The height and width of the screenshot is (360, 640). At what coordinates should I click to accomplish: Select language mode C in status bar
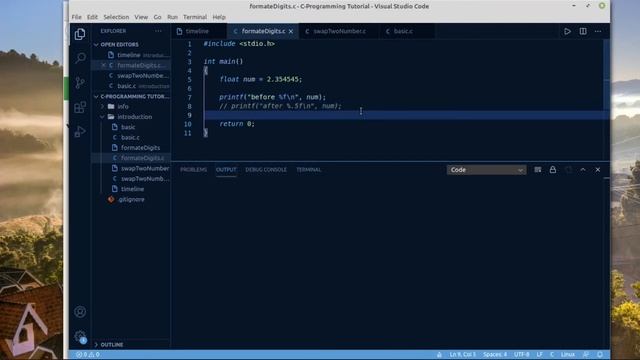tap(552, 355)
